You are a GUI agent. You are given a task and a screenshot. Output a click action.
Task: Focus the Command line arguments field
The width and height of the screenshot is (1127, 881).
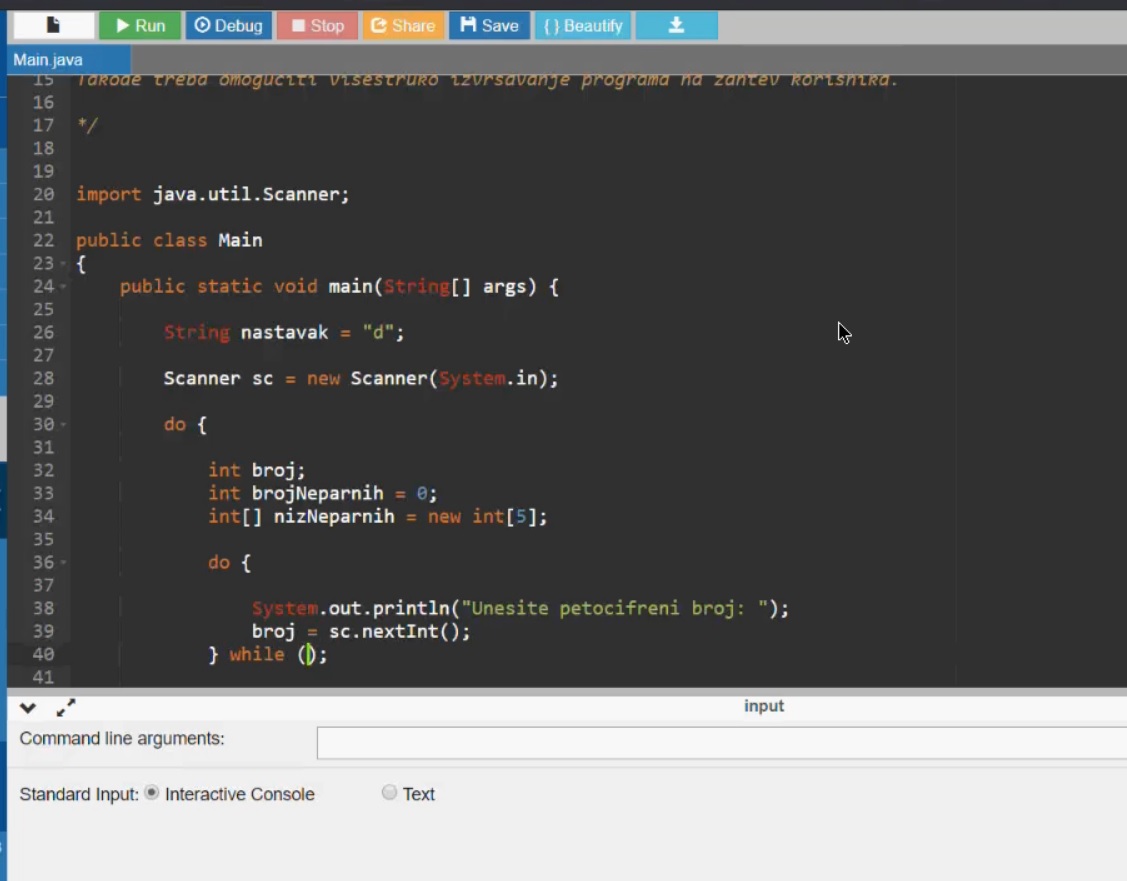[x=722, y=742]
